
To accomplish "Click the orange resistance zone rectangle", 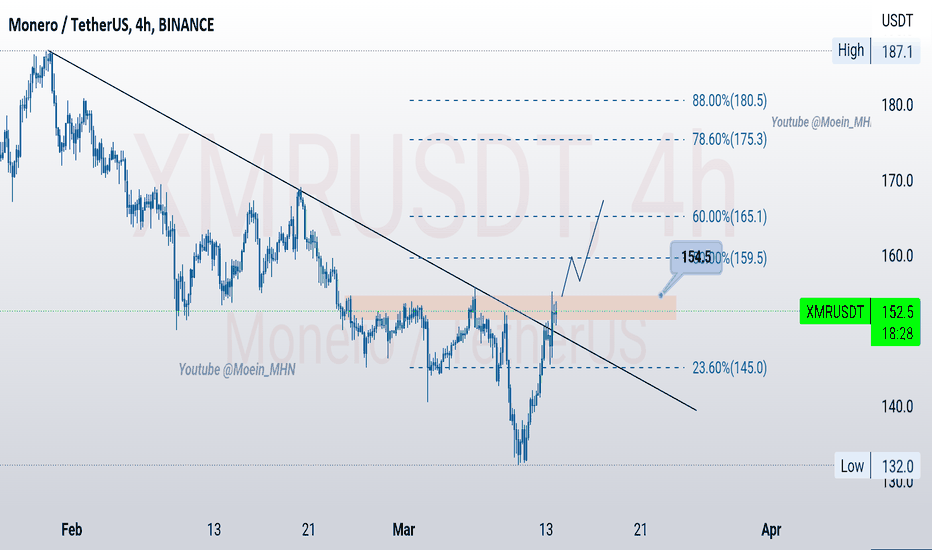I will (x=511, y=307).
